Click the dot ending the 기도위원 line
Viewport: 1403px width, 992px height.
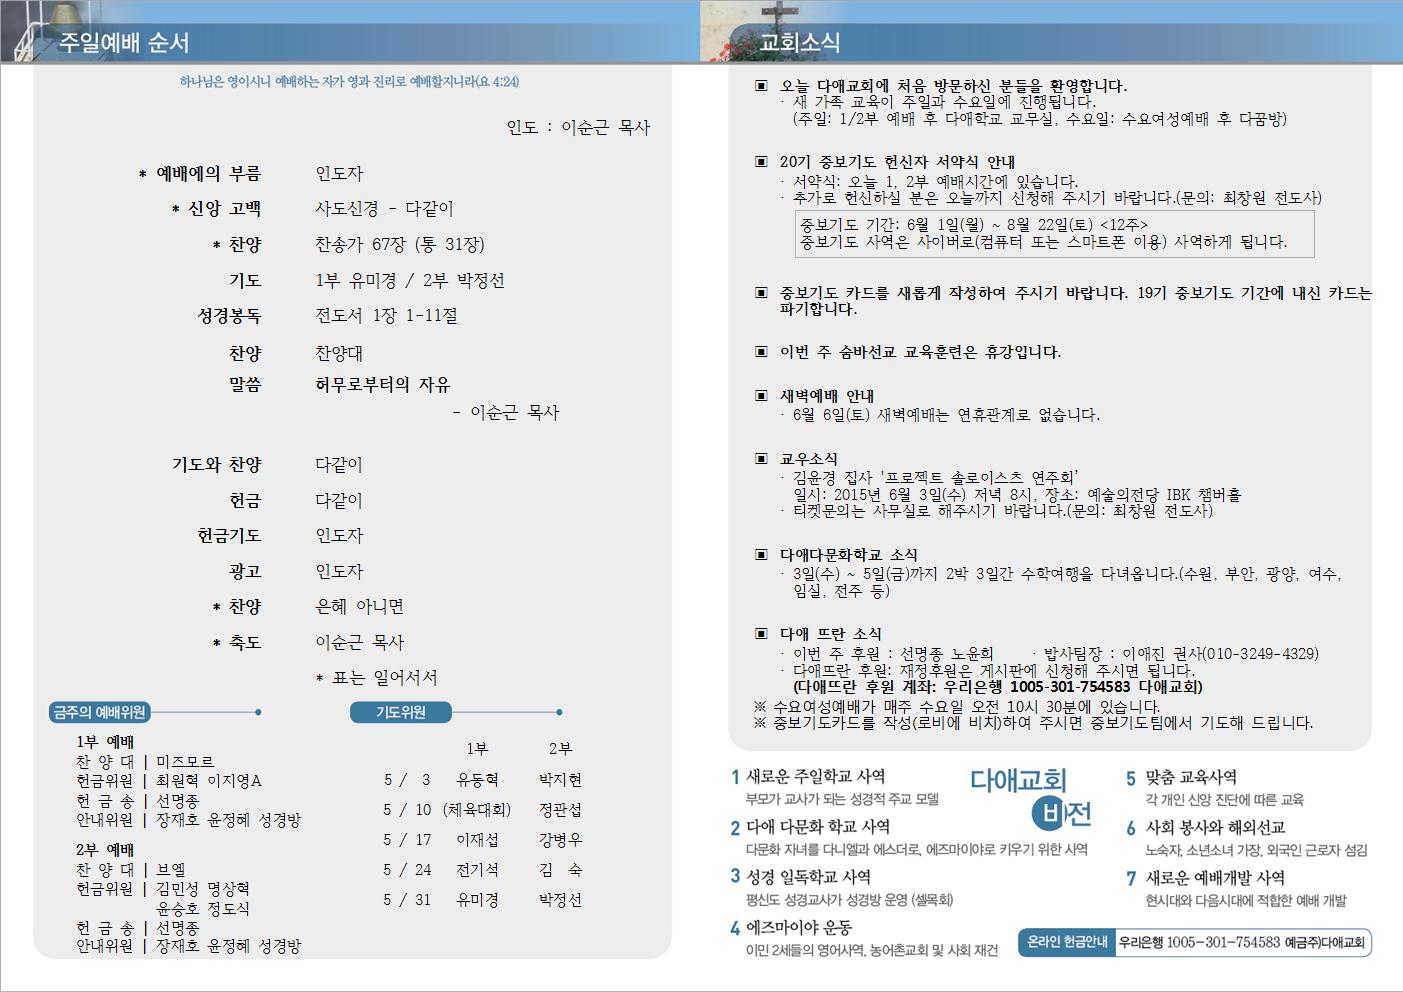click(559, 712)
